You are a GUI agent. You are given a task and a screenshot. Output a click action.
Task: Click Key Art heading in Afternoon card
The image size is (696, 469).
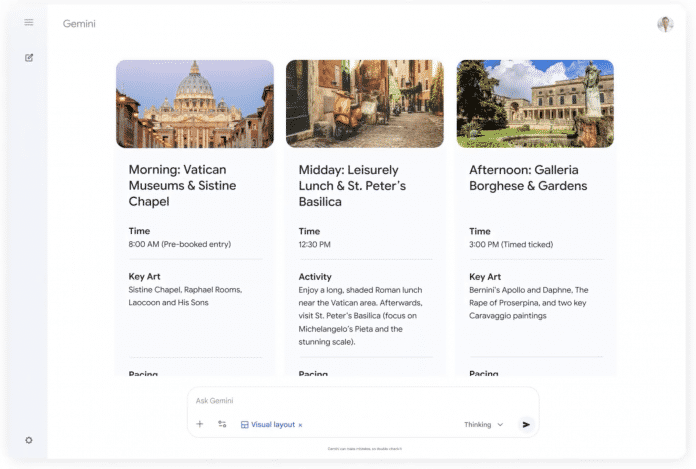[485, 277]
